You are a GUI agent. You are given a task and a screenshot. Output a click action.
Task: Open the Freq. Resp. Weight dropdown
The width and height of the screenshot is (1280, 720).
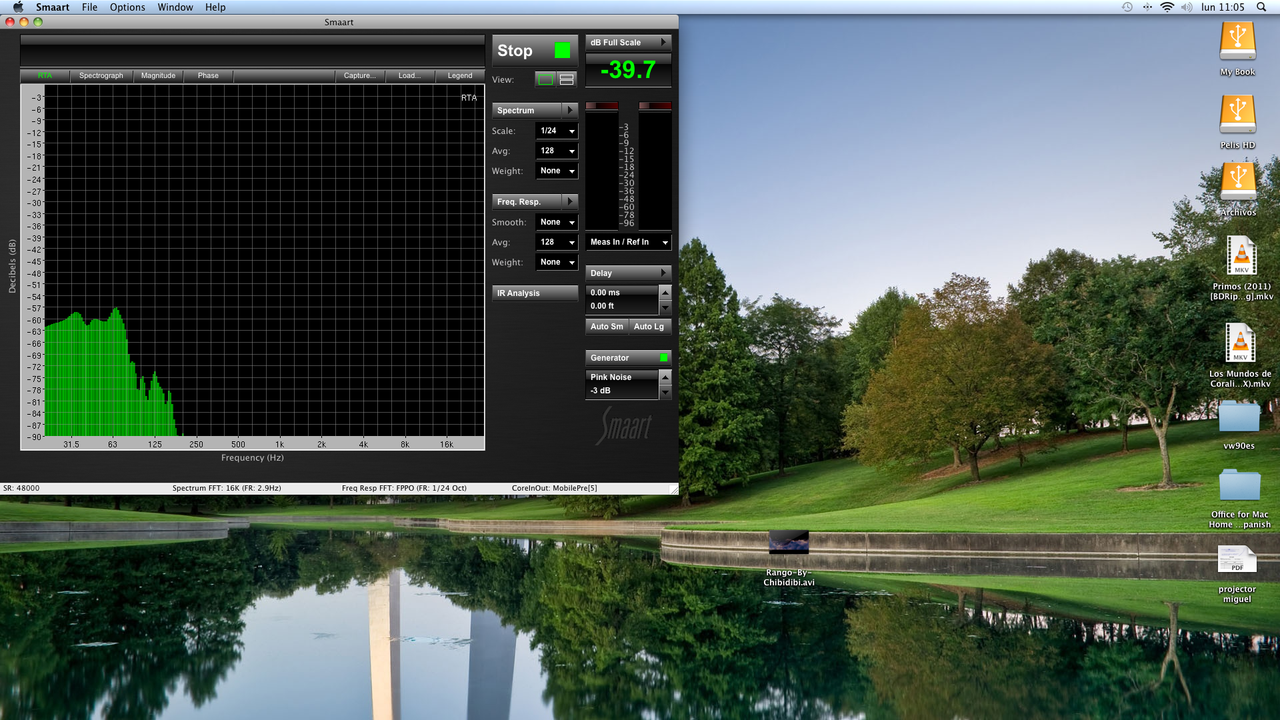557,262
